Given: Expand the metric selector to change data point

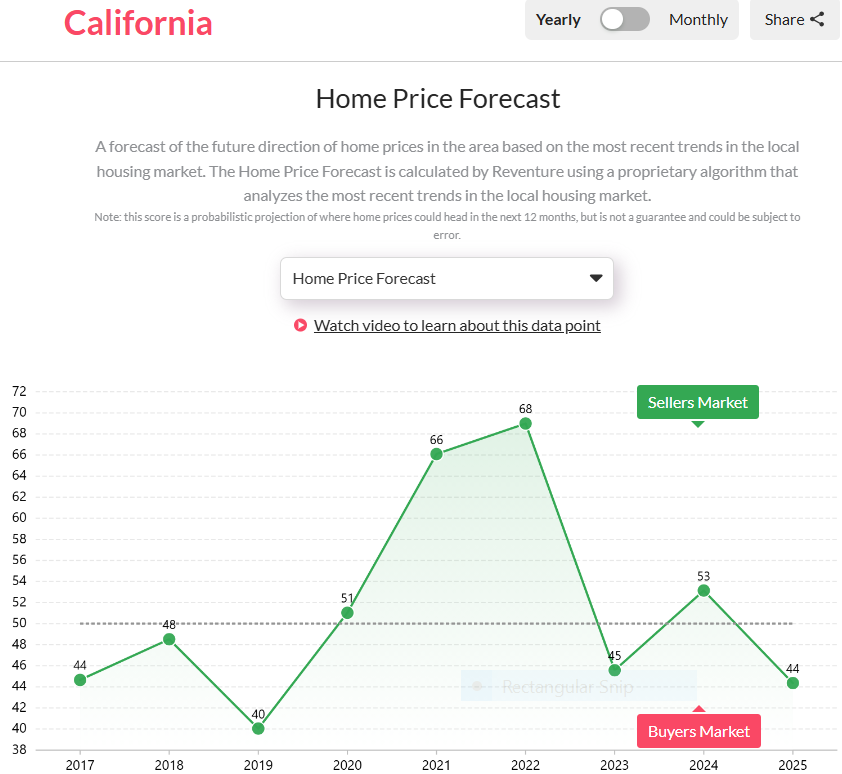Looking at the screenshot, I should coord(446,278).
